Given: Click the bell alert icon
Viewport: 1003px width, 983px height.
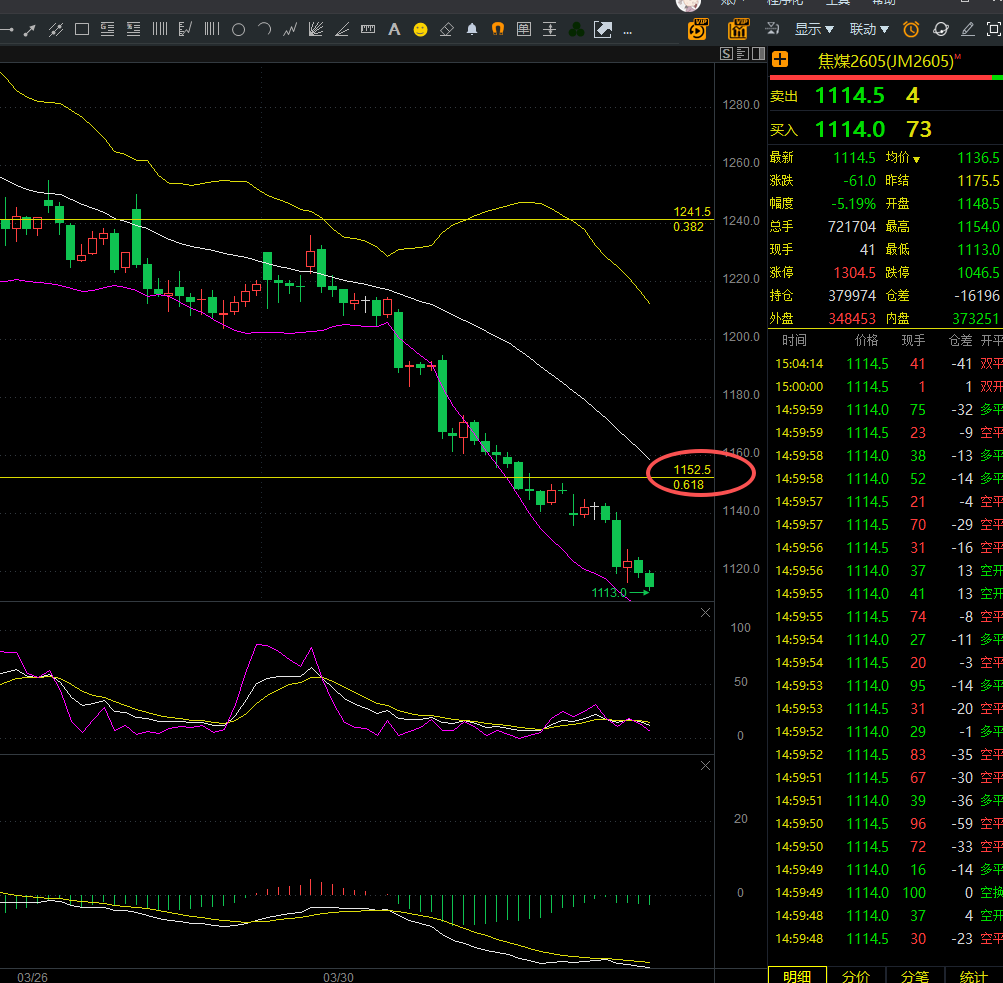Looking at the screenshot, I should tap(472, 30).
